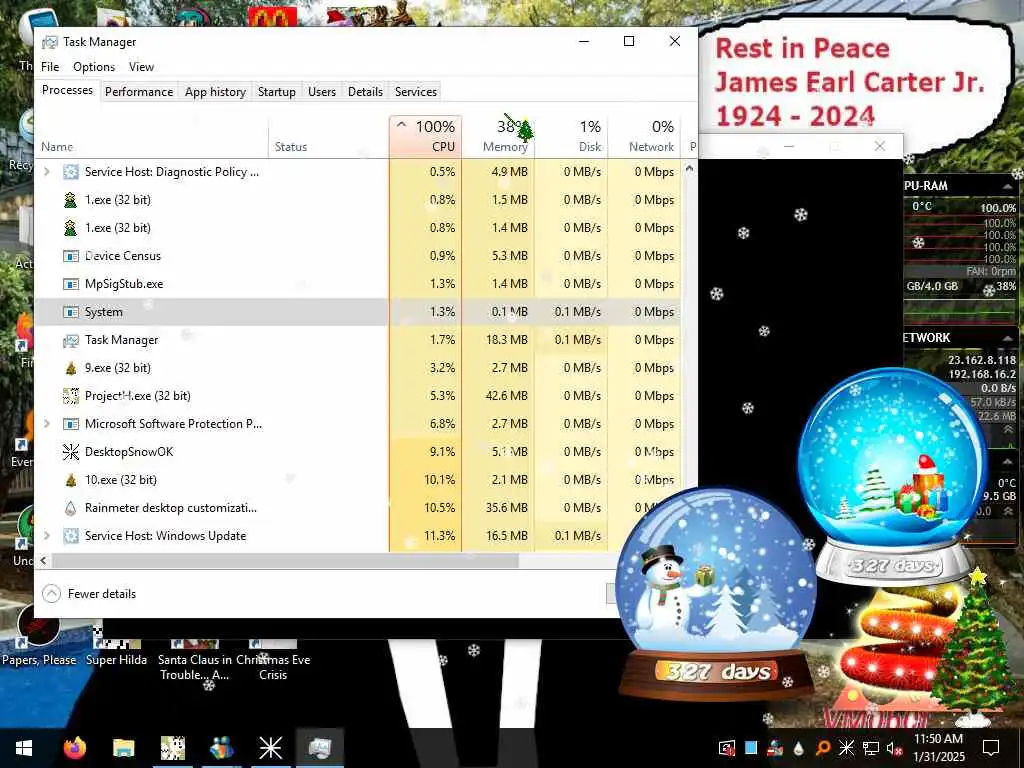
Task: Click the MpSigStub.exe process icon
Action: (71, 284)
